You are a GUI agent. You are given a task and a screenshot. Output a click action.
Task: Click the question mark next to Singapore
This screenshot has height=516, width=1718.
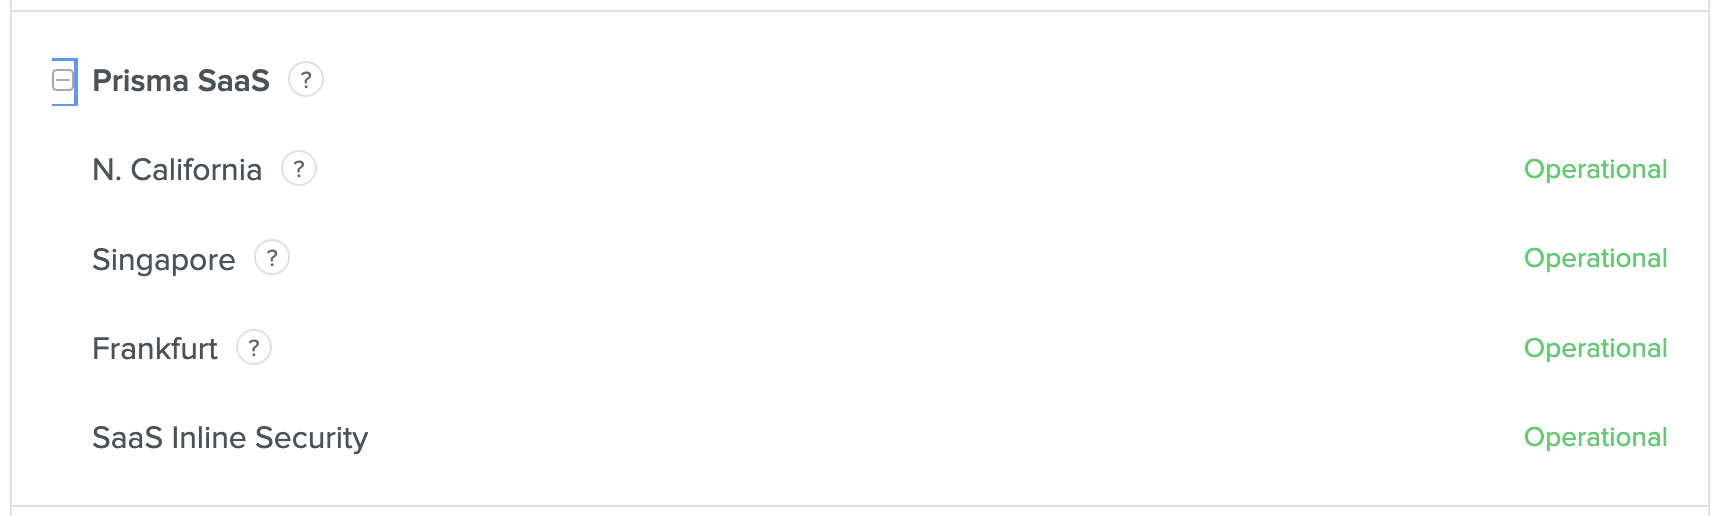(272, 258)
